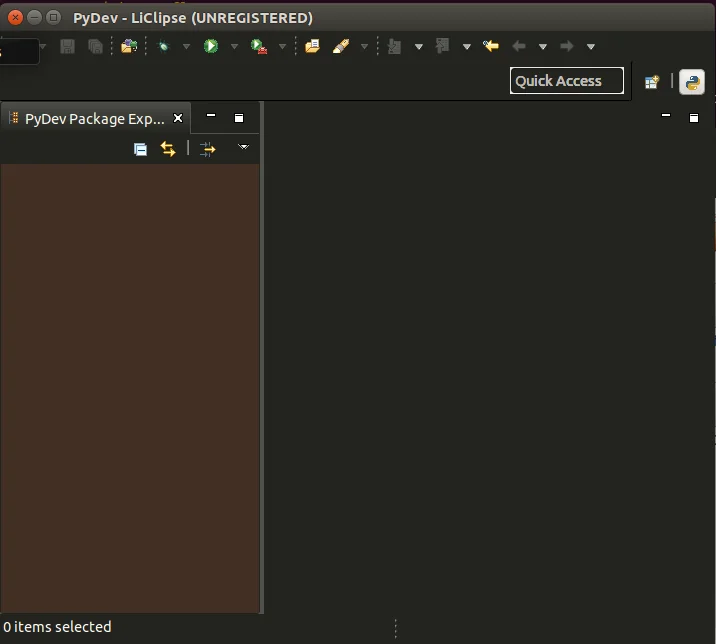This screenshot has height=644, width=716.
Task: Start a Debug session with bug icon
Action: [x=163, y=46]
